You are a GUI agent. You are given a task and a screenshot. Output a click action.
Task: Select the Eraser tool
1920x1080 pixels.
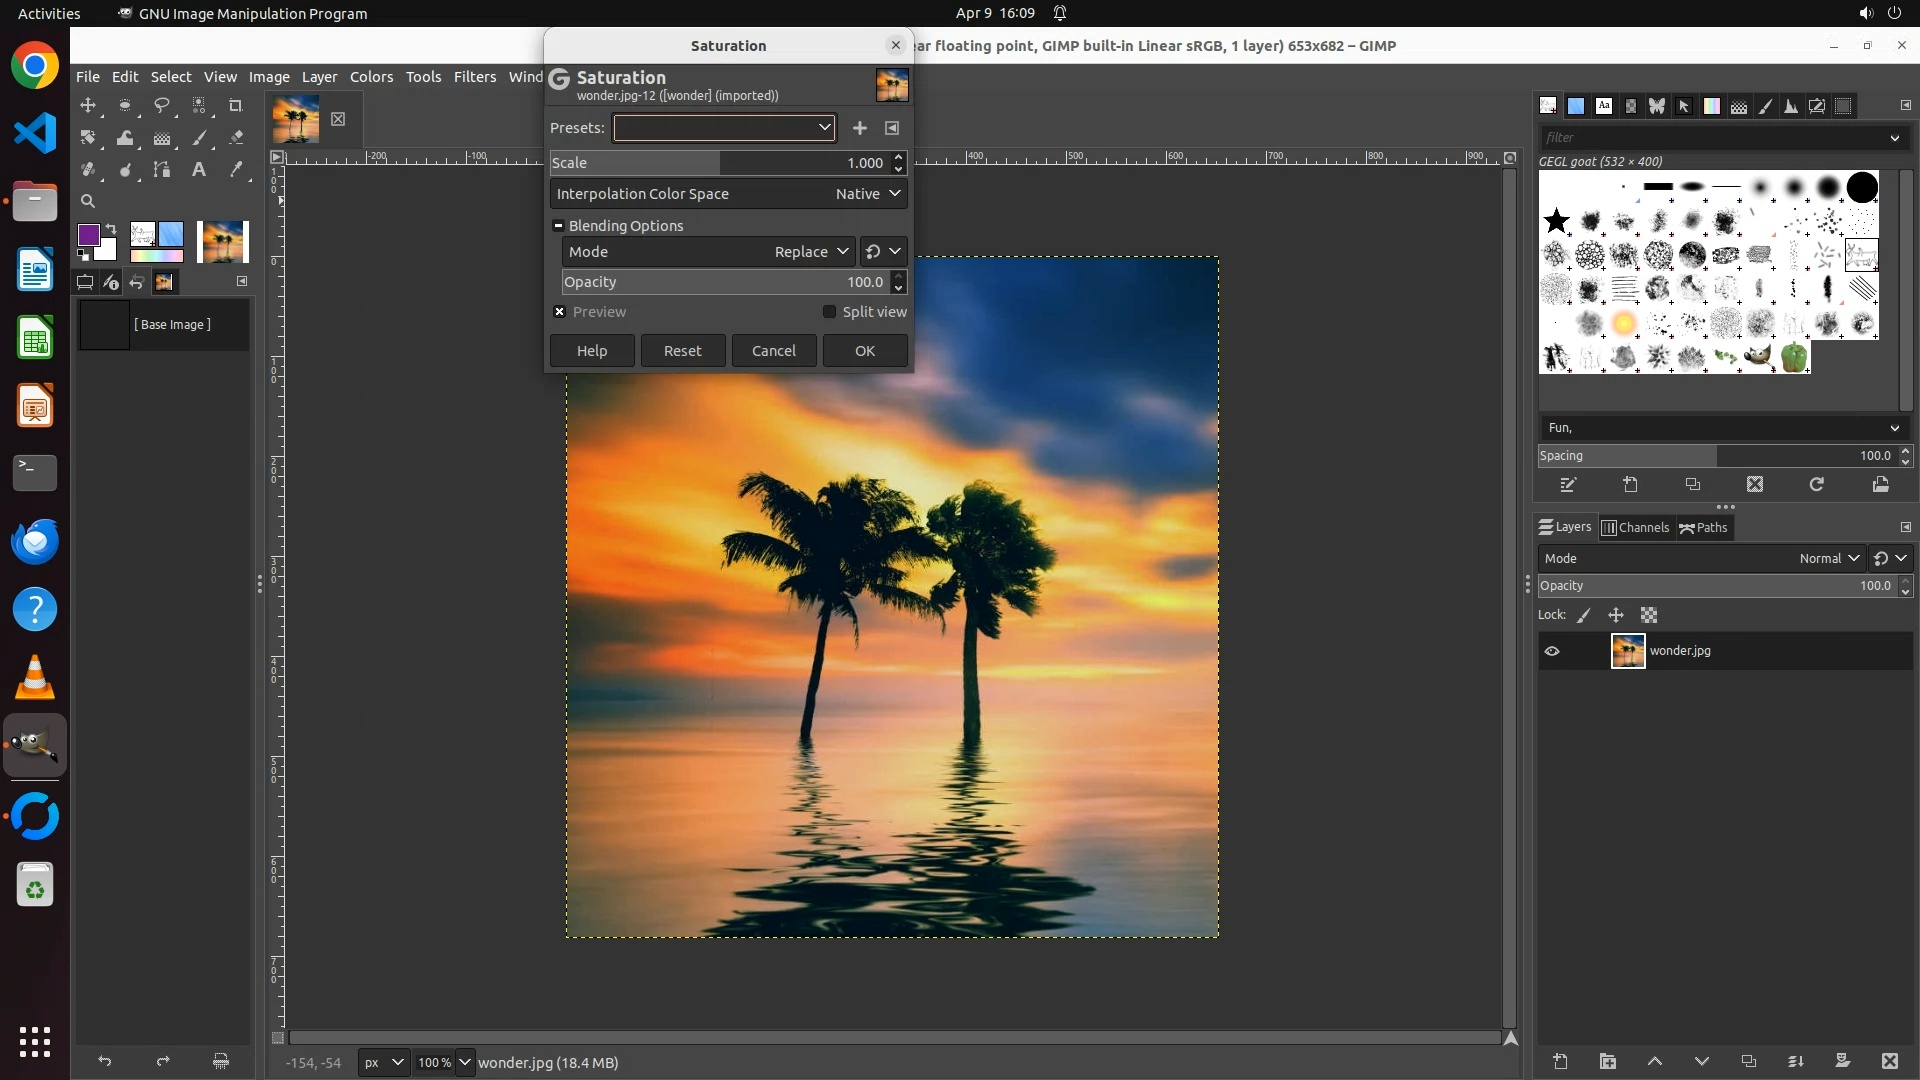(x=236, y=138)
